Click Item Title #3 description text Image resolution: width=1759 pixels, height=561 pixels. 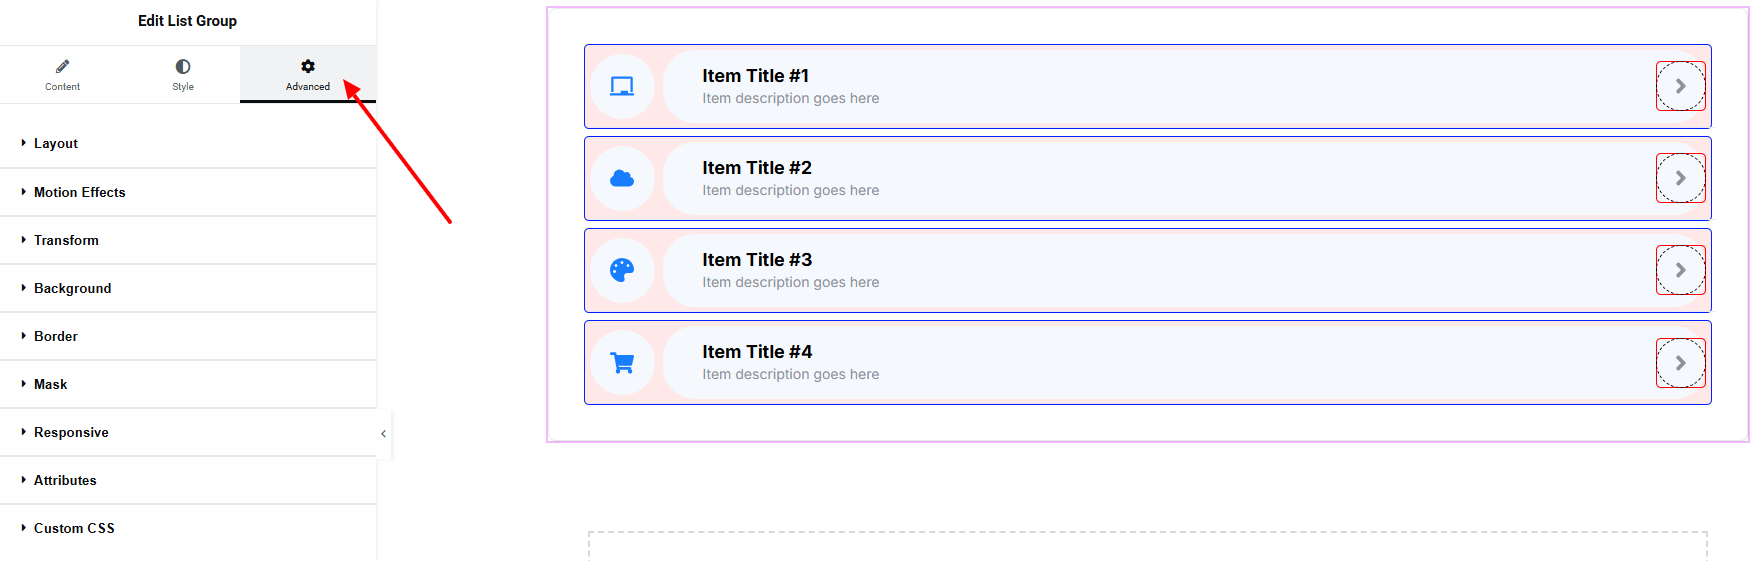tap(790, 283)
